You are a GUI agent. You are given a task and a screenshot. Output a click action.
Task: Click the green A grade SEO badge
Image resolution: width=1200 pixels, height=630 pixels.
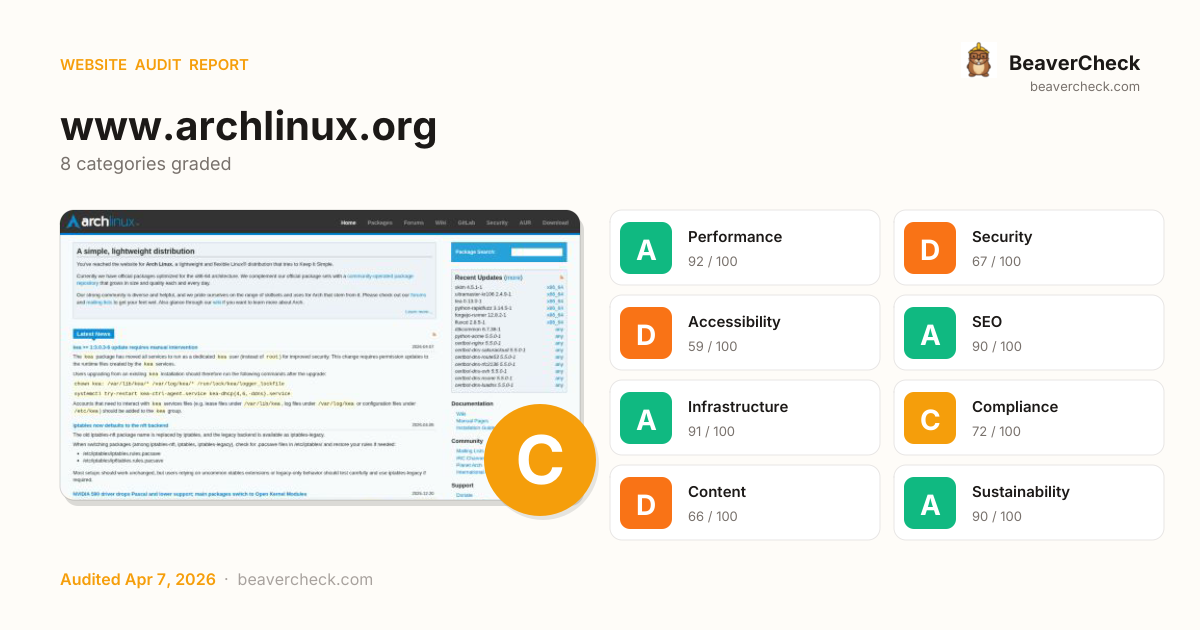[x=930, y=333]
